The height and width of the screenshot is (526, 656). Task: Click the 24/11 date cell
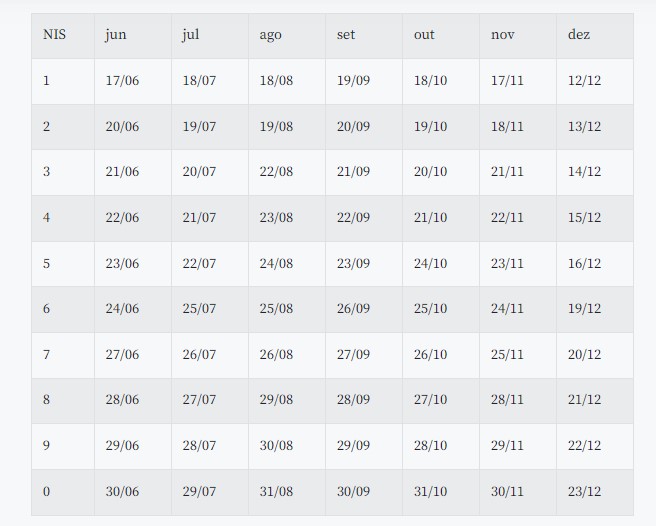click(x=507, y=309)
